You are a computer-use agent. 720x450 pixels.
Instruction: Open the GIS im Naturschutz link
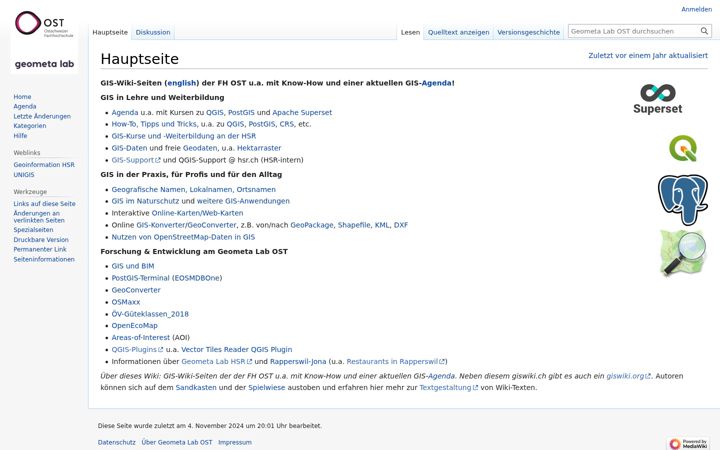pos(145,201)
